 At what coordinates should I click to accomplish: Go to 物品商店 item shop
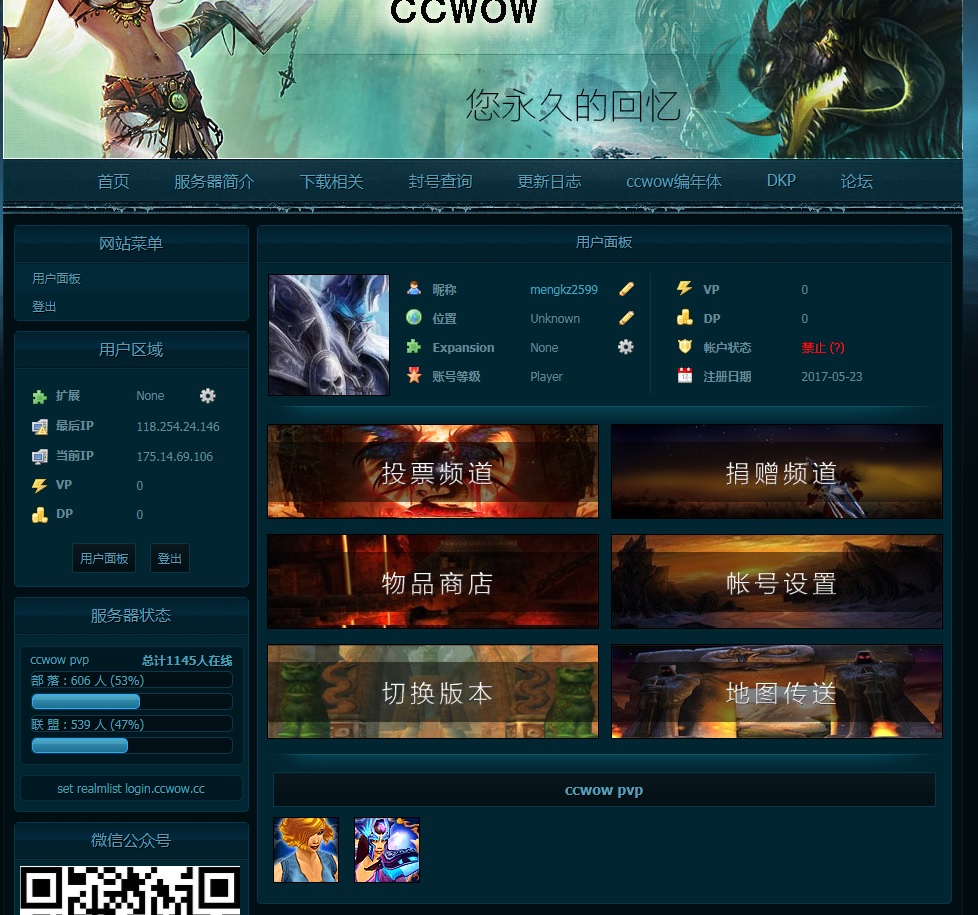pos(433,582)
